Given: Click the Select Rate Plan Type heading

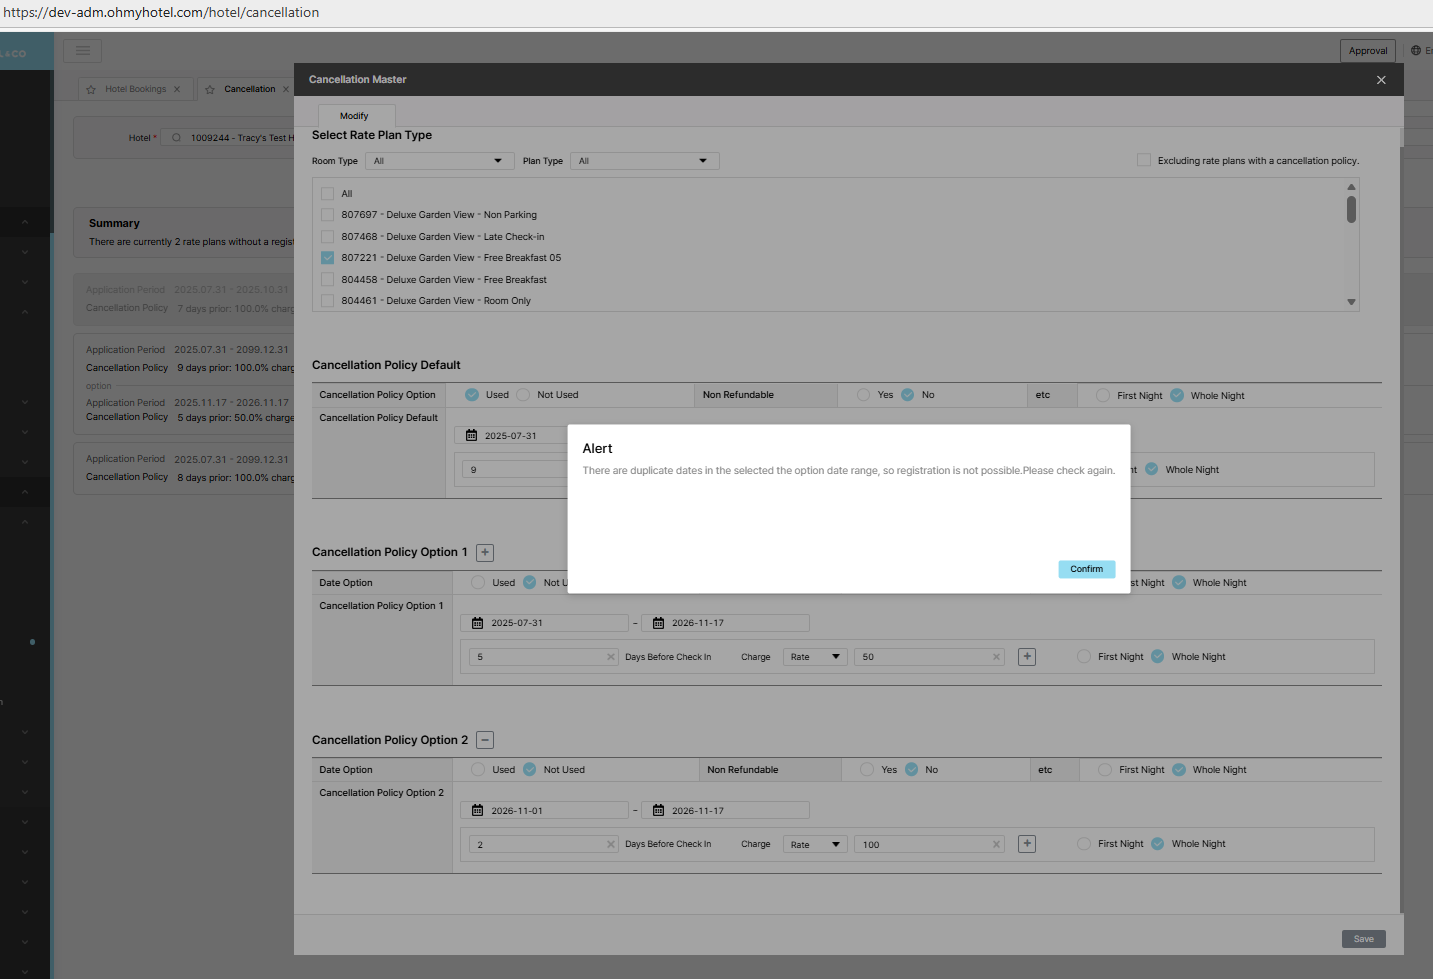Looking at the screenshot, I should point(372,135).
